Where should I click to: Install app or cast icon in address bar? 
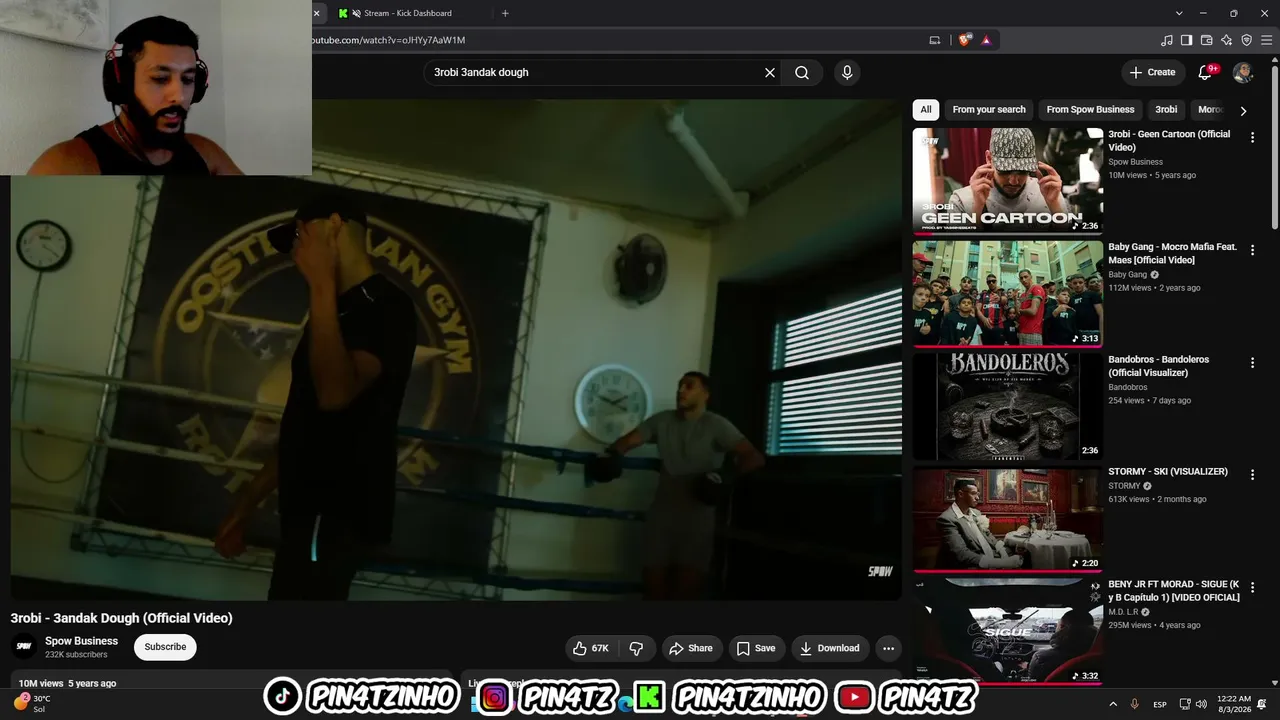click(x=935, y=40)
